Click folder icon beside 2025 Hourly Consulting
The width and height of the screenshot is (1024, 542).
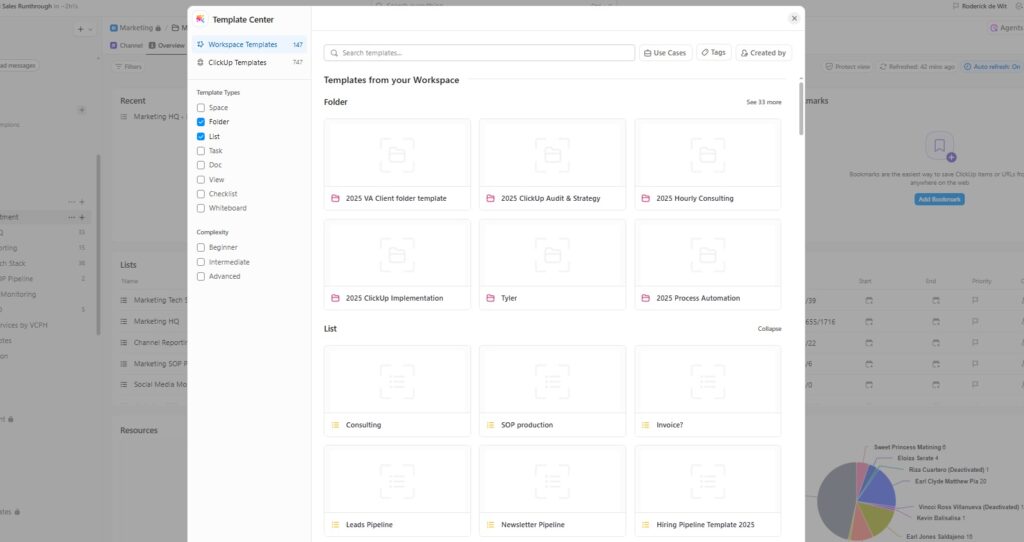pos(646,198)
